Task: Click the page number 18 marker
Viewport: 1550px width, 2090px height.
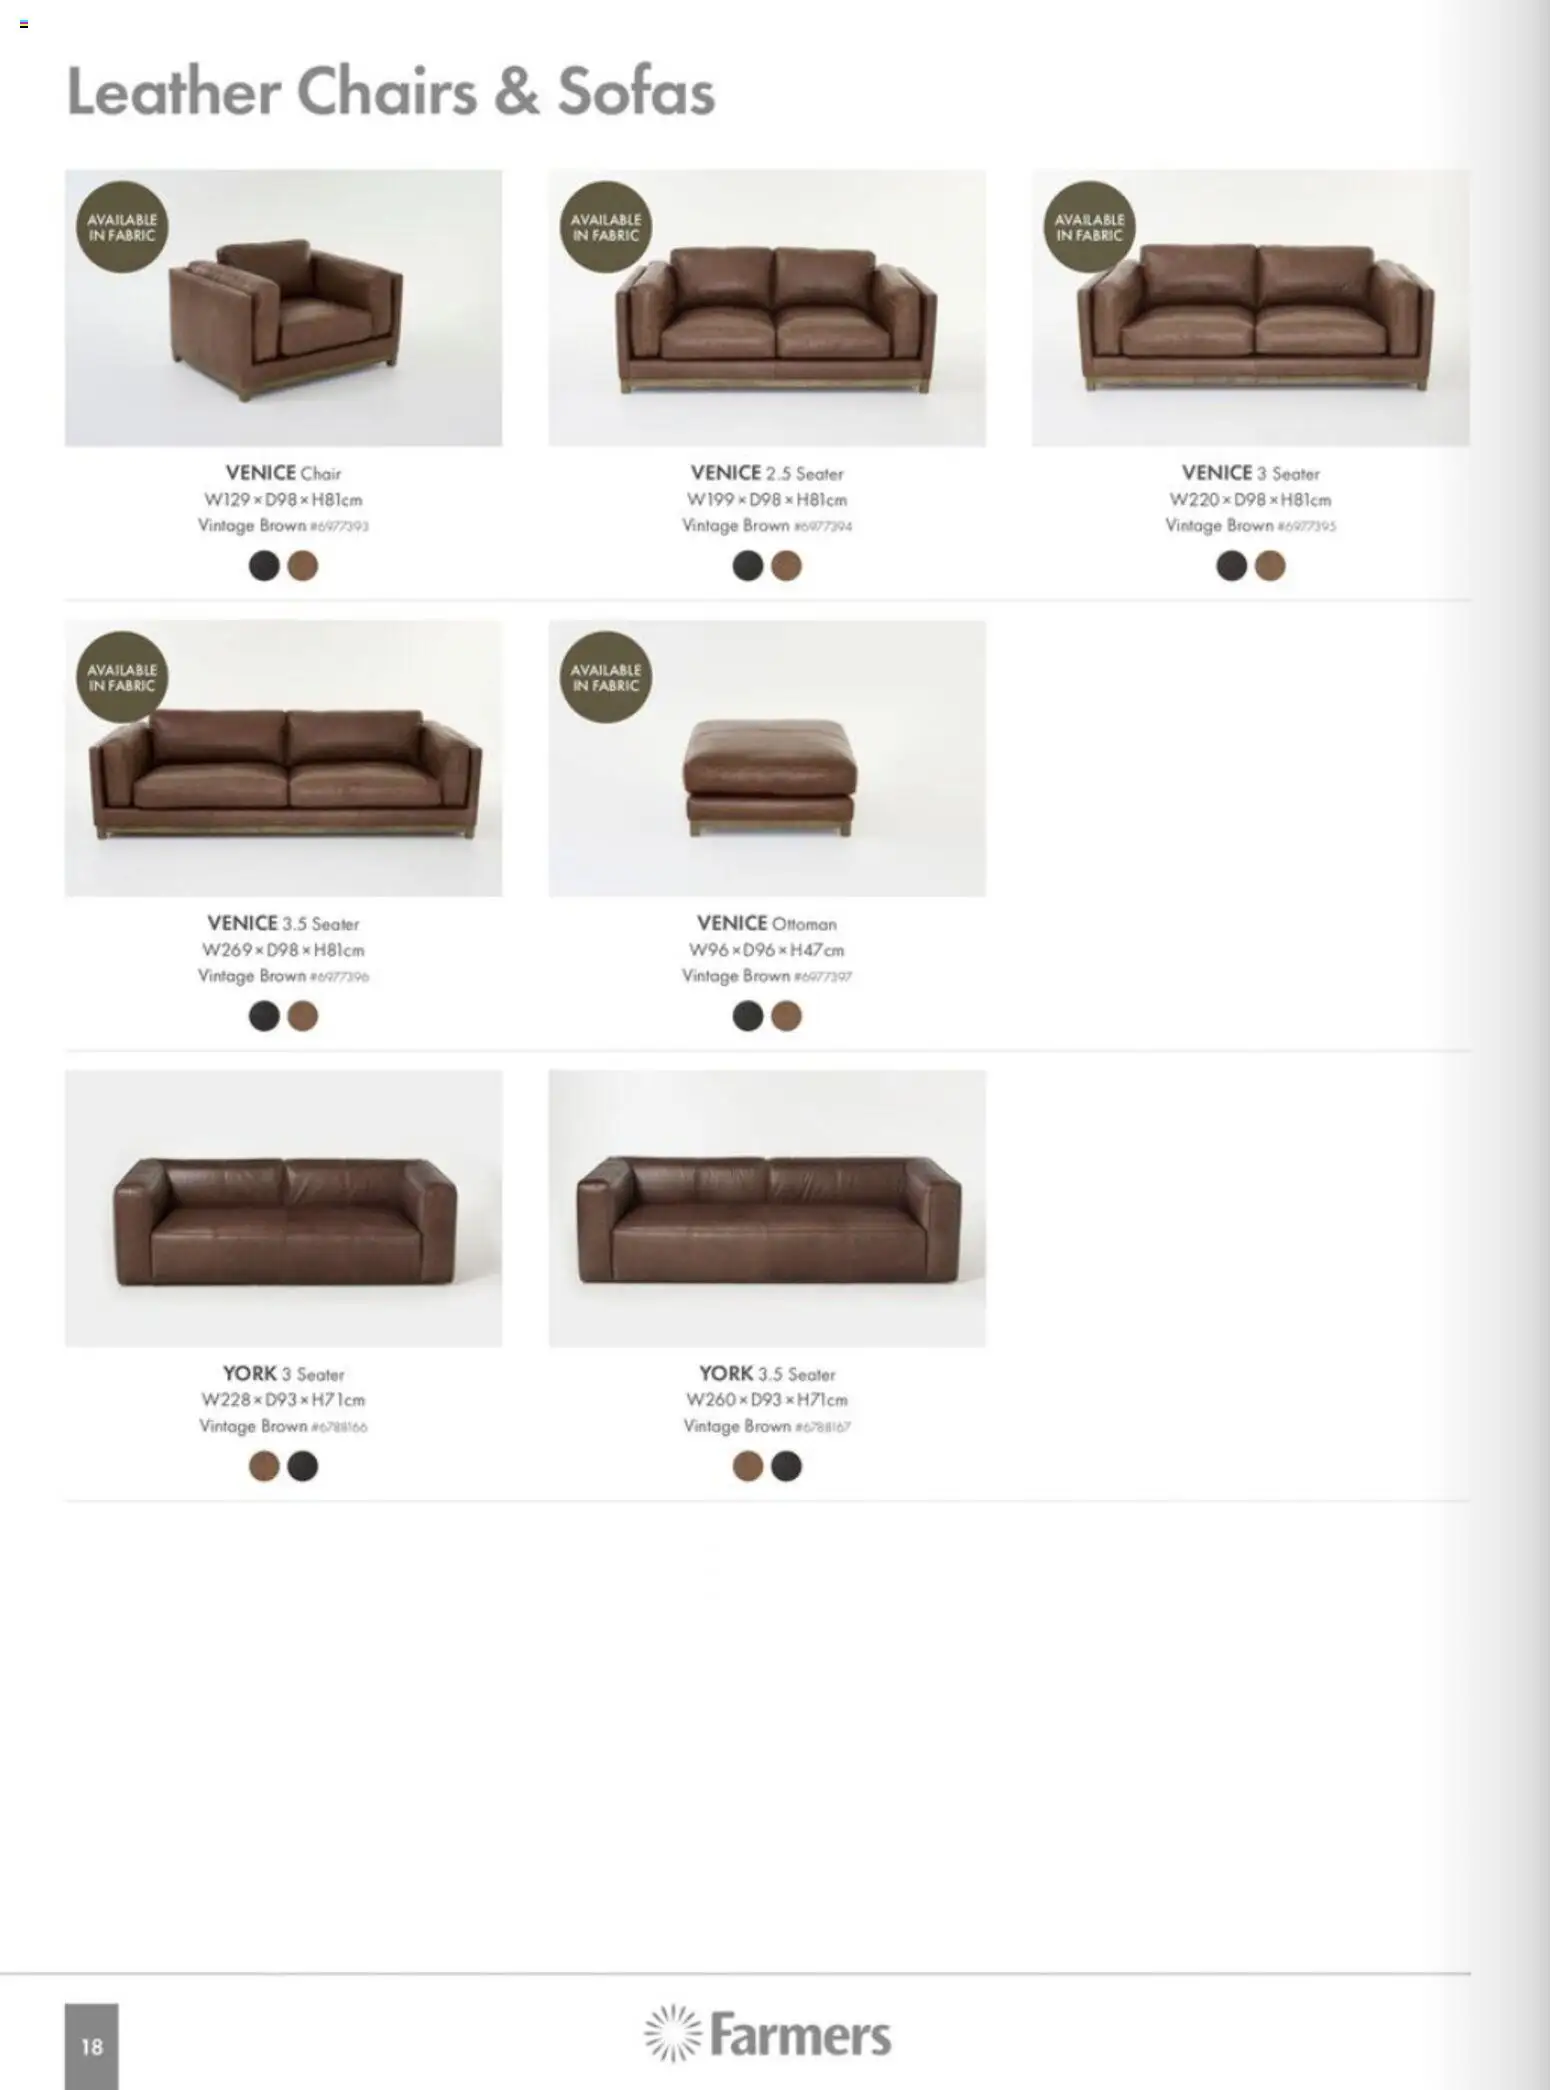Action: coord(92,2046)
